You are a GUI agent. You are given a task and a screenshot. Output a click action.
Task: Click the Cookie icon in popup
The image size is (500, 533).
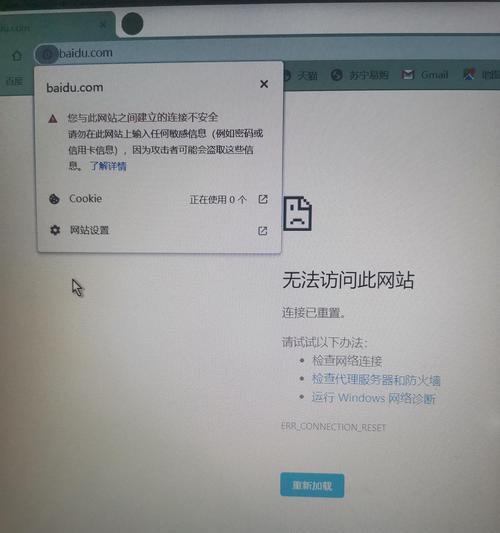click(54, 199)
